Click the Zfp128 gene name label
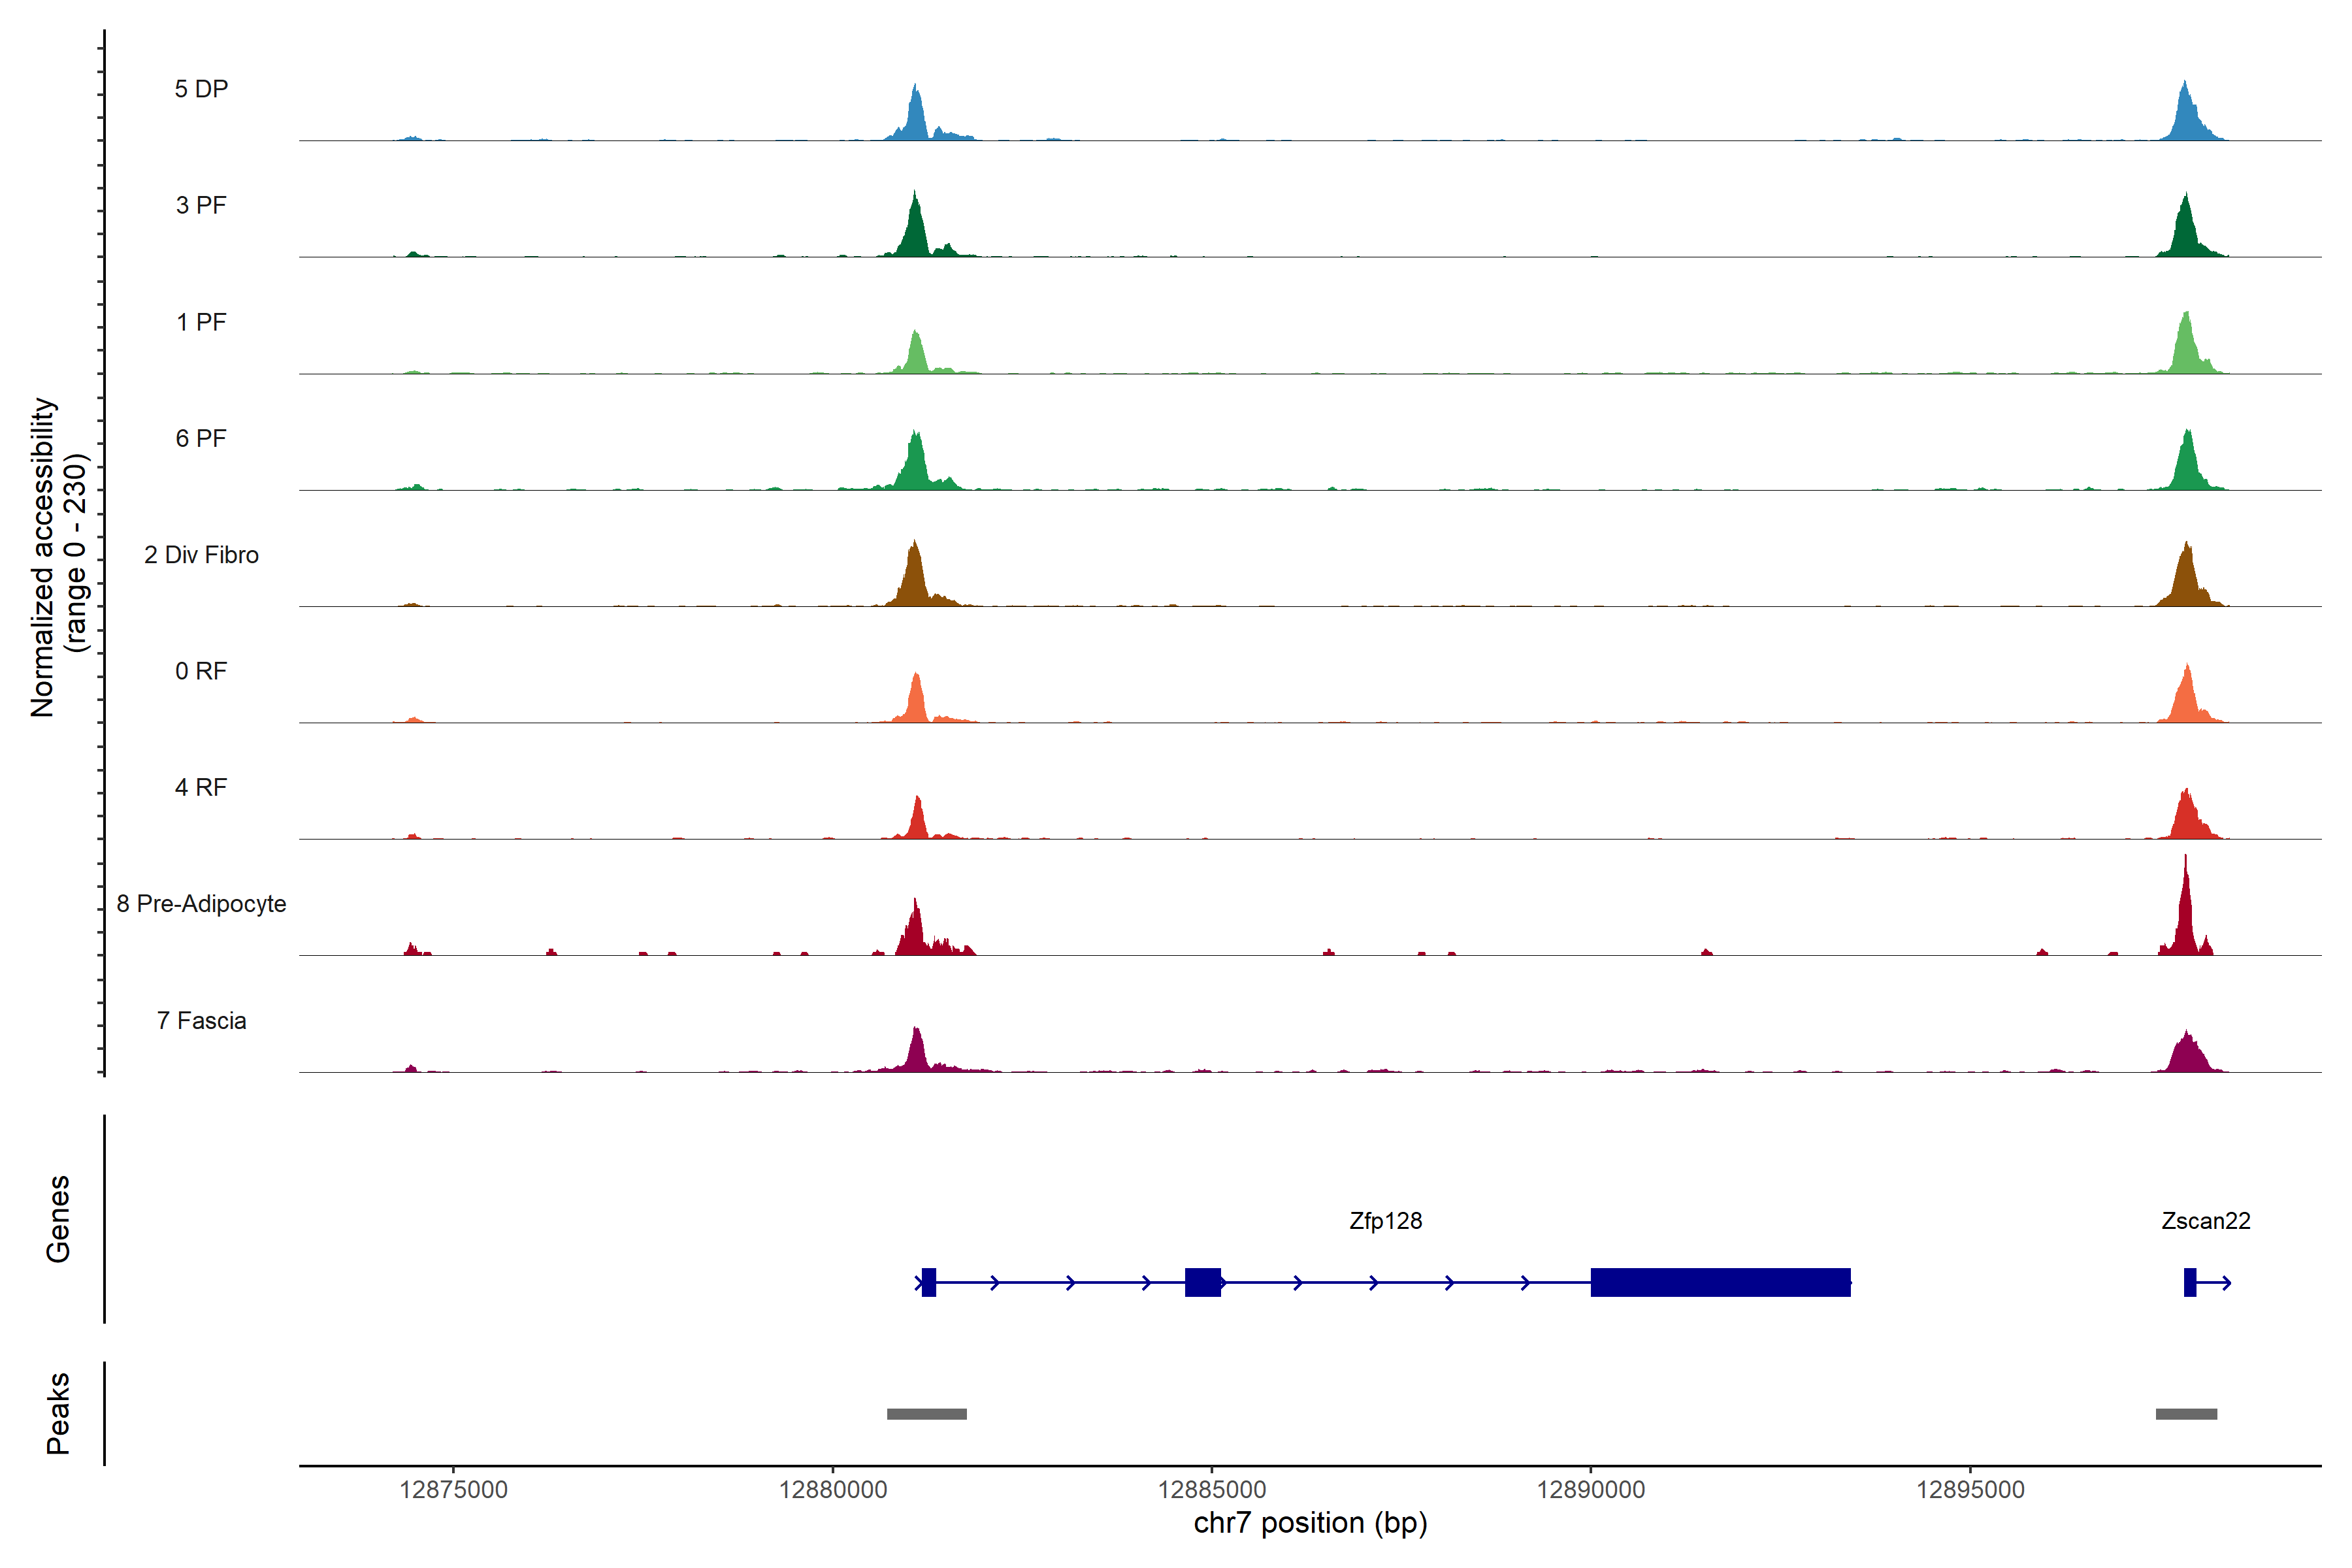Screen dimensions: 2352x1568 coord(1385,1220)
